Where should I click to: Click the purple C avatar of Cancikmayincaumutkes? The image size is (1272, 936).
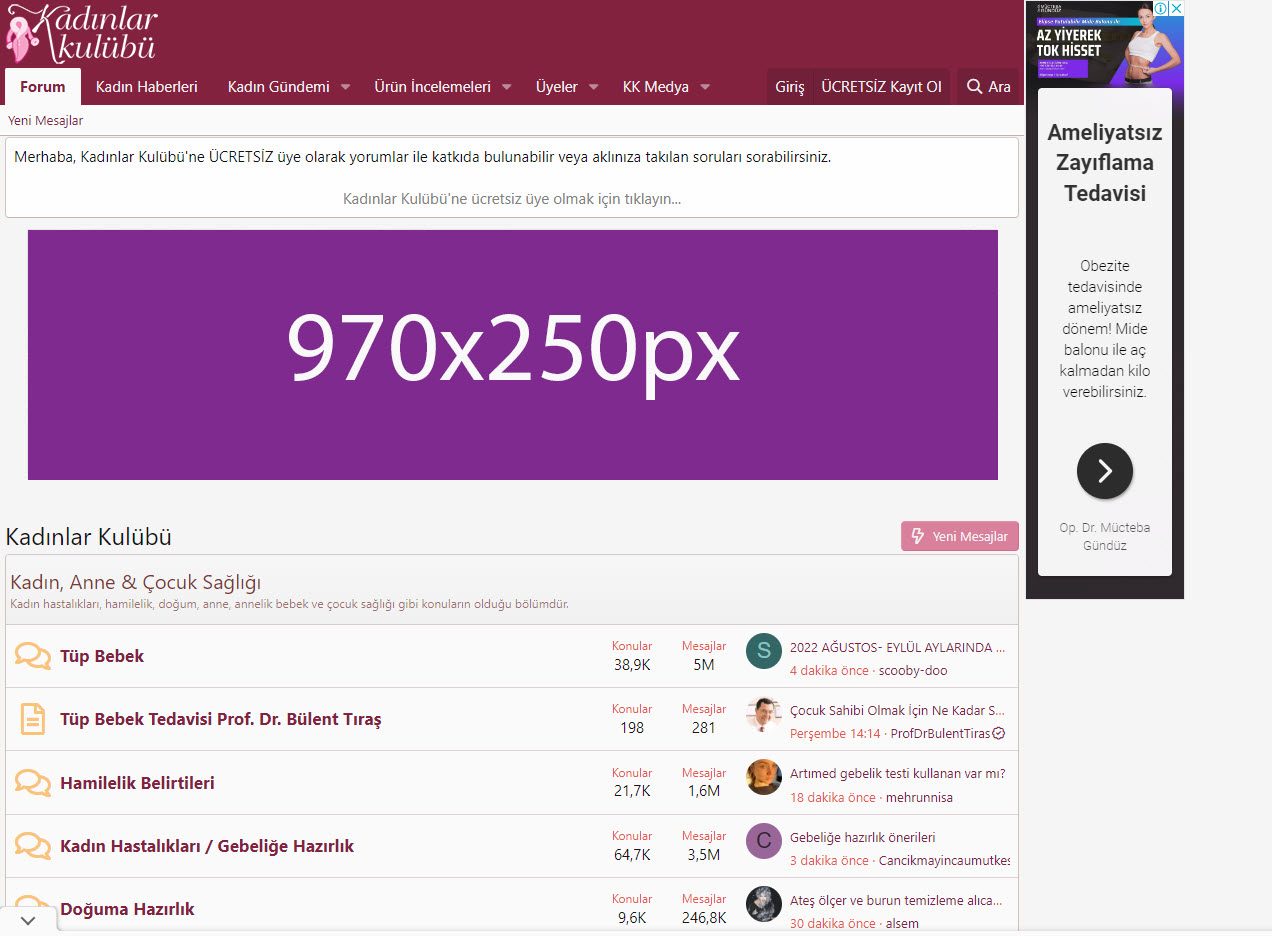coord(764,841)
